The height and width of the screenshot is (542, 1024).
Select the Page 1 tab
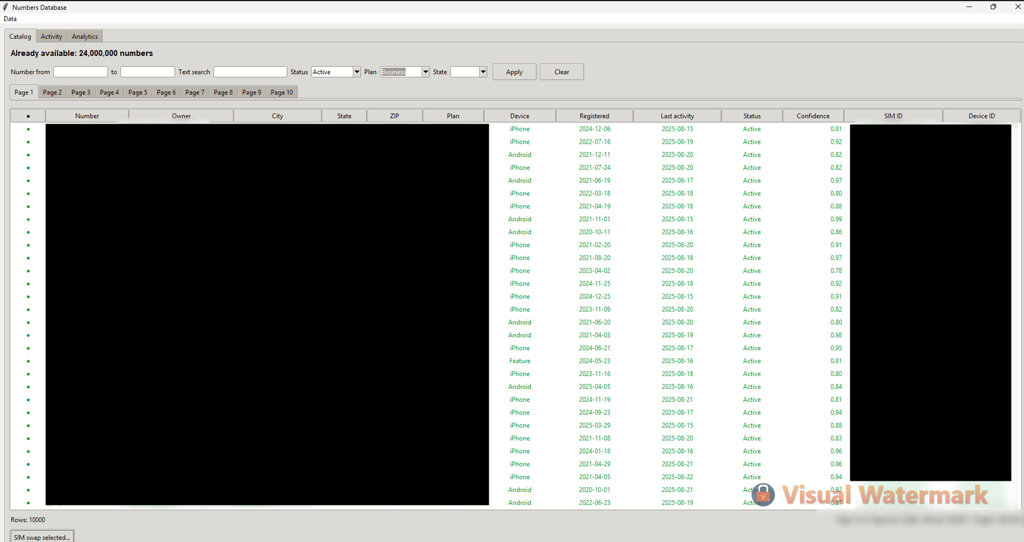click(24, 92)
